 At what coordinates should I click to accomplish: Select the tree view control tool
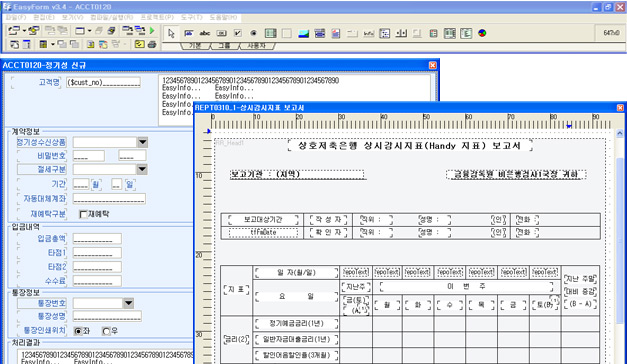(x=385, y=33)
